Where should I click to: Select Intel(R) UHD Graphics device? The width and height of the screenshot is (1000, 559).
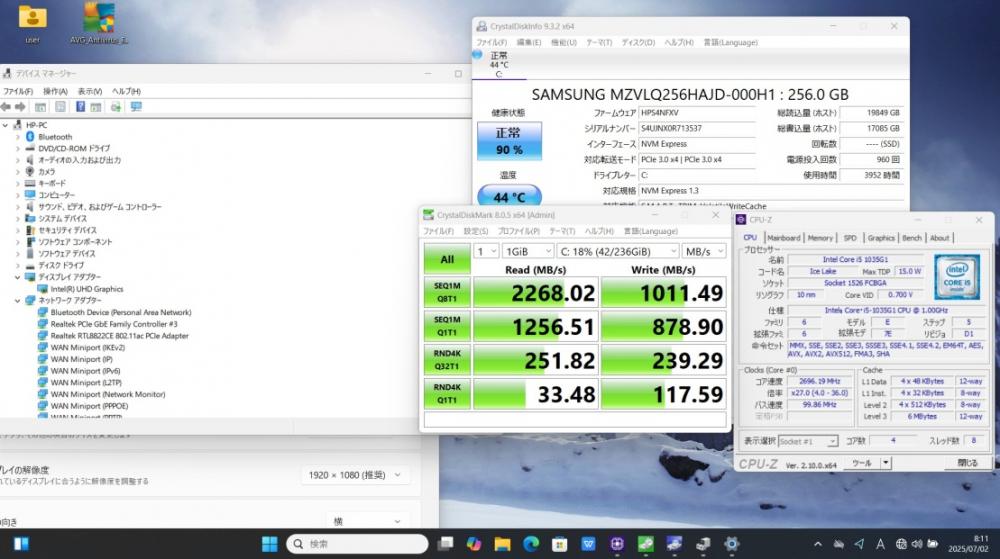pos(87,289)
